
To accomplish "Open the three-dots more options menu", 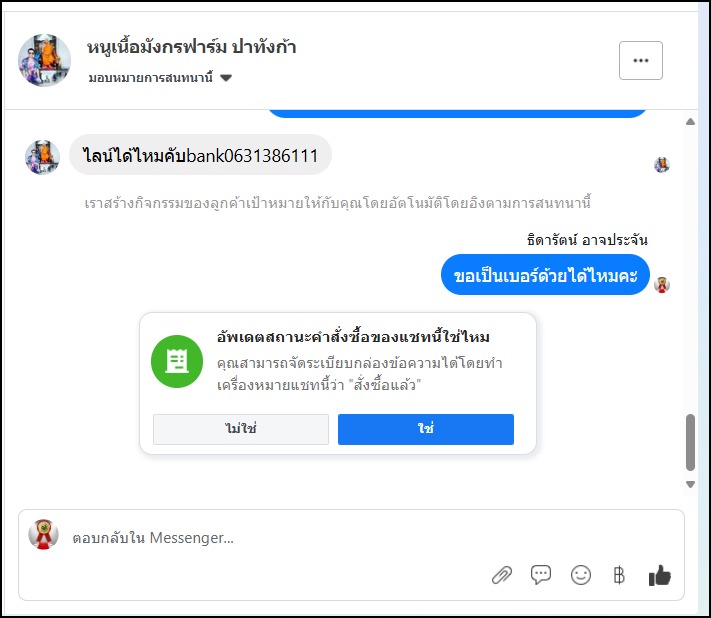I will pyautogui.click(x=641, y=60).
